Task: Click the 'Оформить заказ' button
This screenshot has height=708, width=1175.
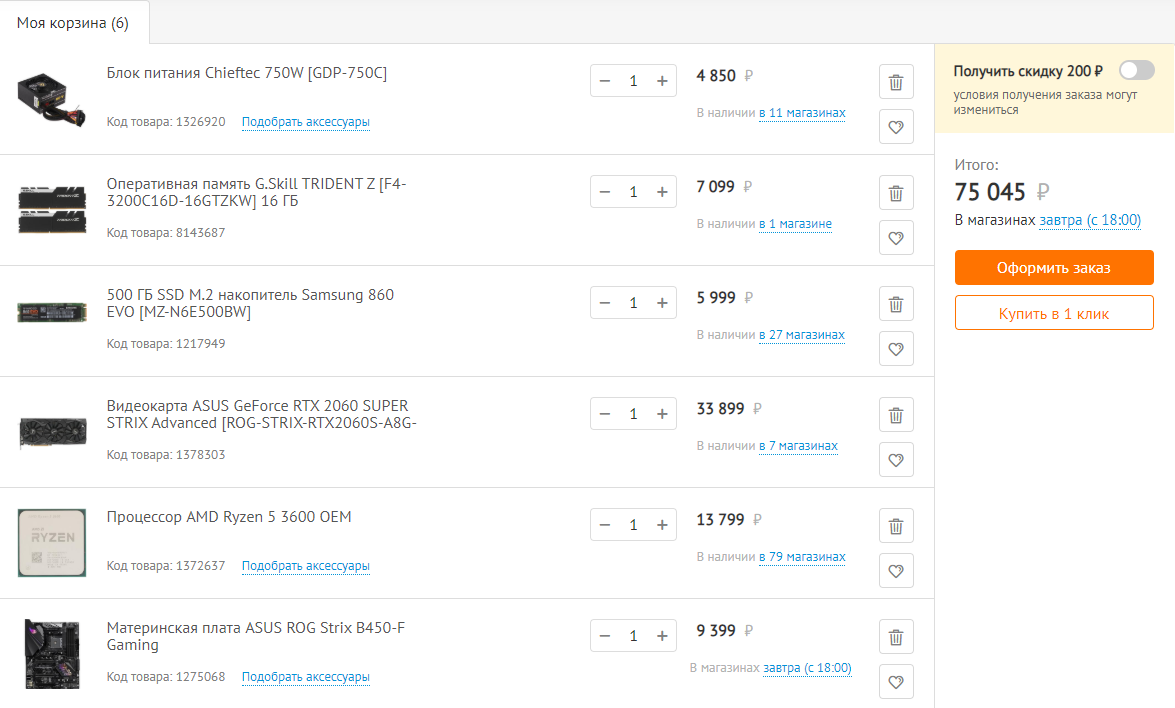Action: tap(1054, 267)
